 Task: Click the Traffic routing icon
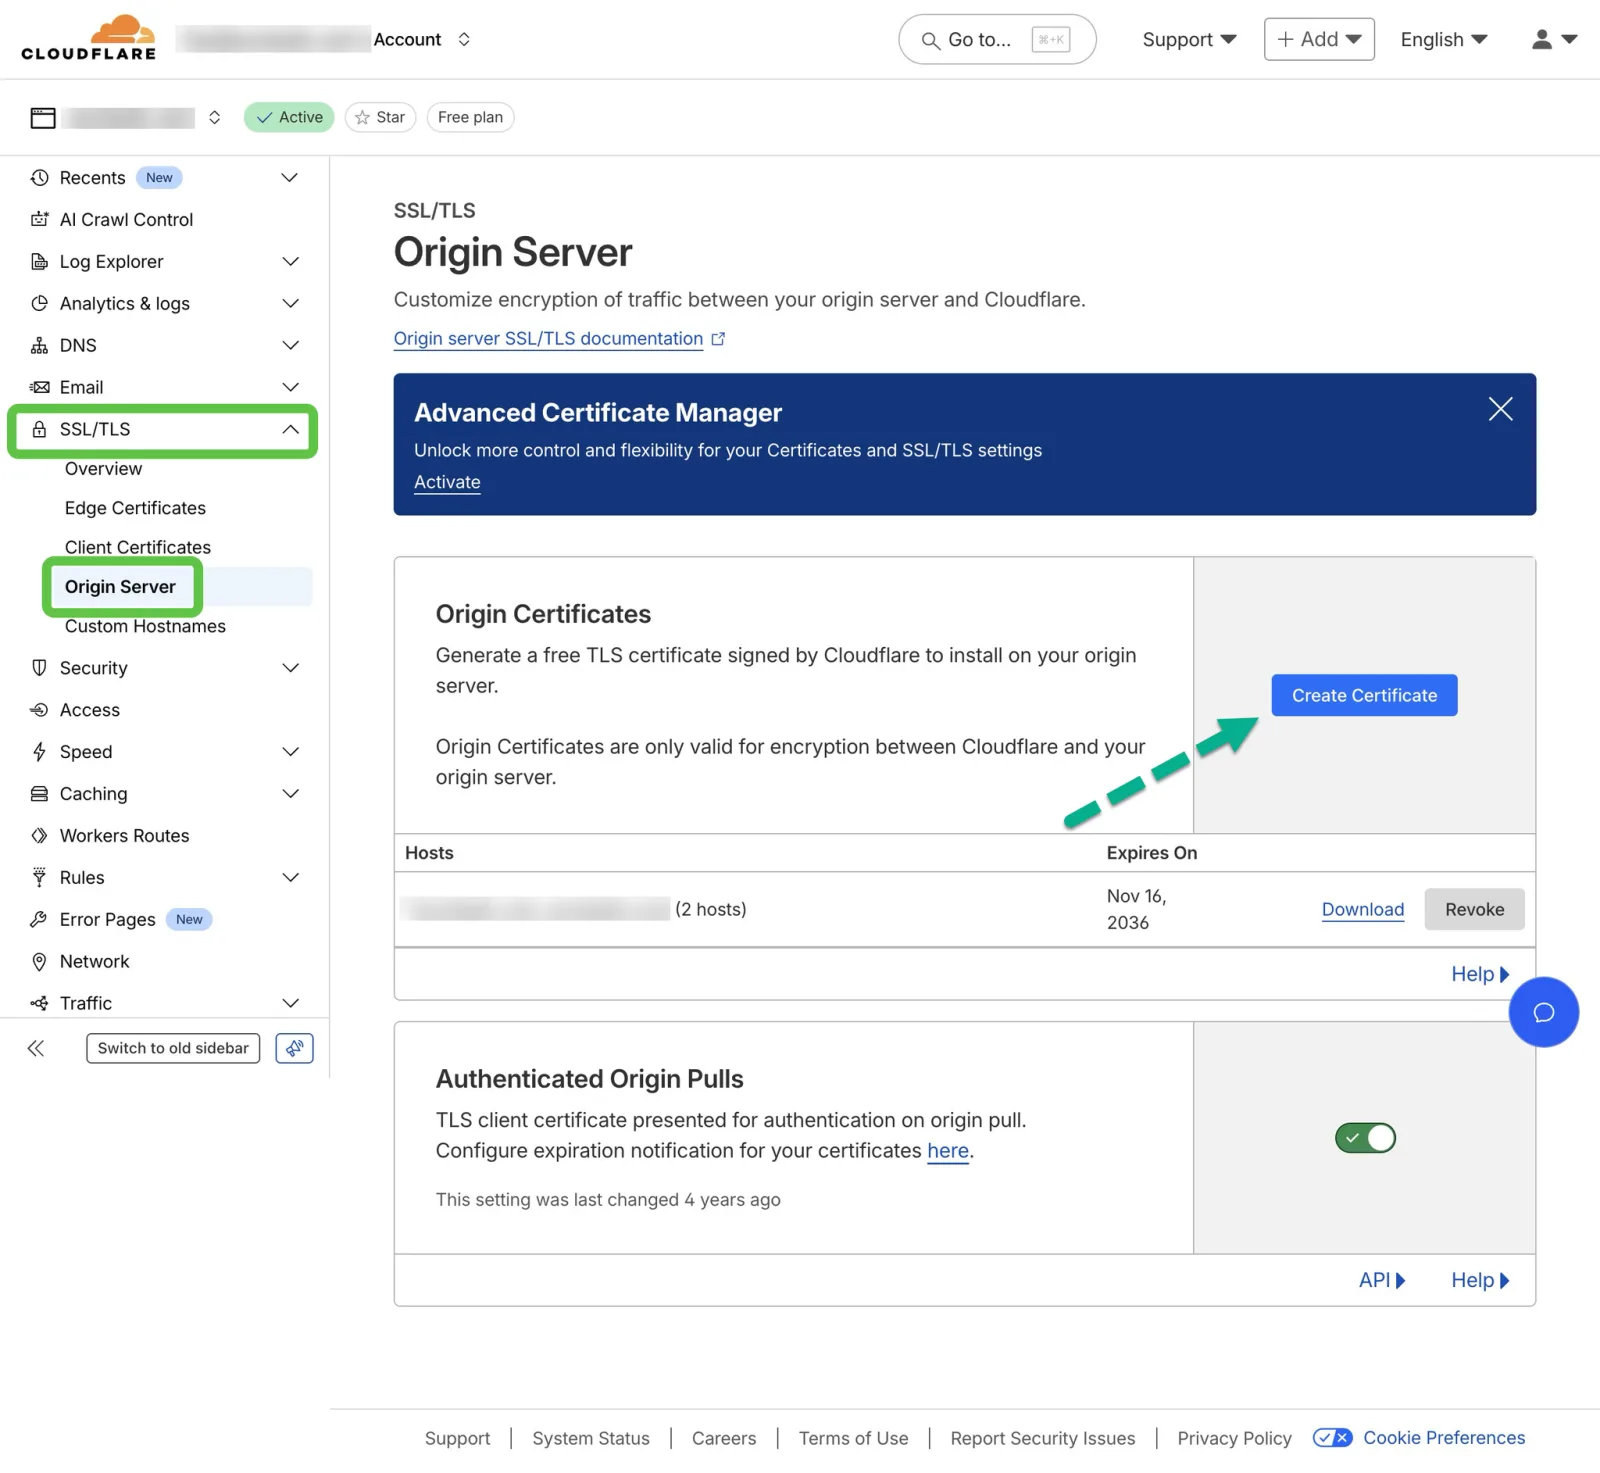[x=40, y=1003]
